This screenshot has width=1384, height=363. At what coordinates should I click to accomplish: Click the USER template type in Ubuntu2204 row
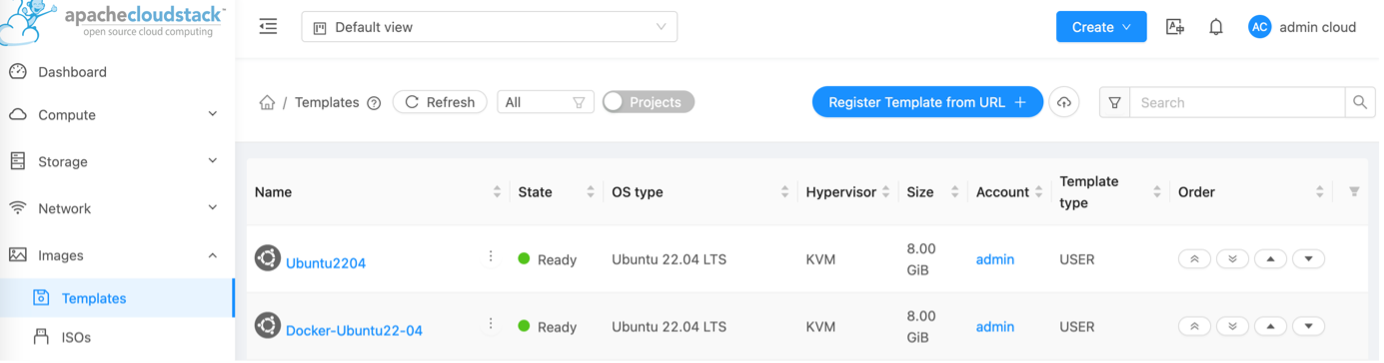pos(1077,259)
